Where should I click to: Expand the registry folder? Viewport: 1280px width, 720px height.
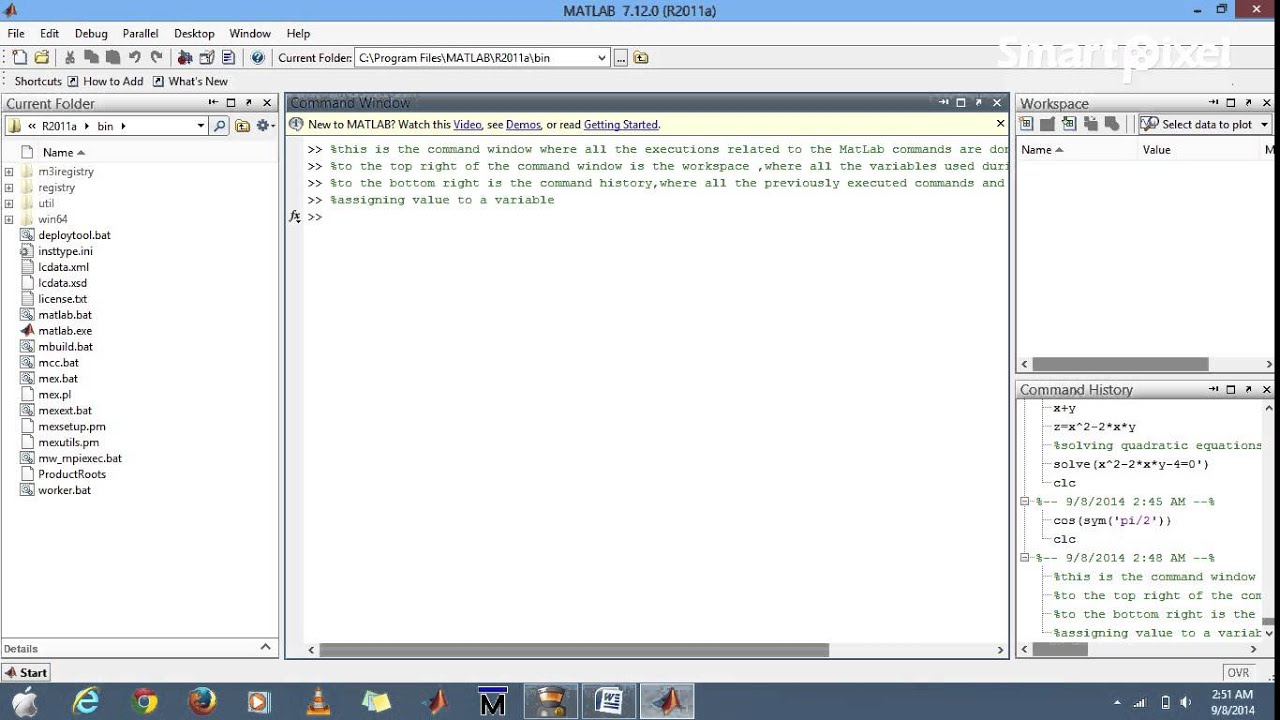[x=9, y=188]
